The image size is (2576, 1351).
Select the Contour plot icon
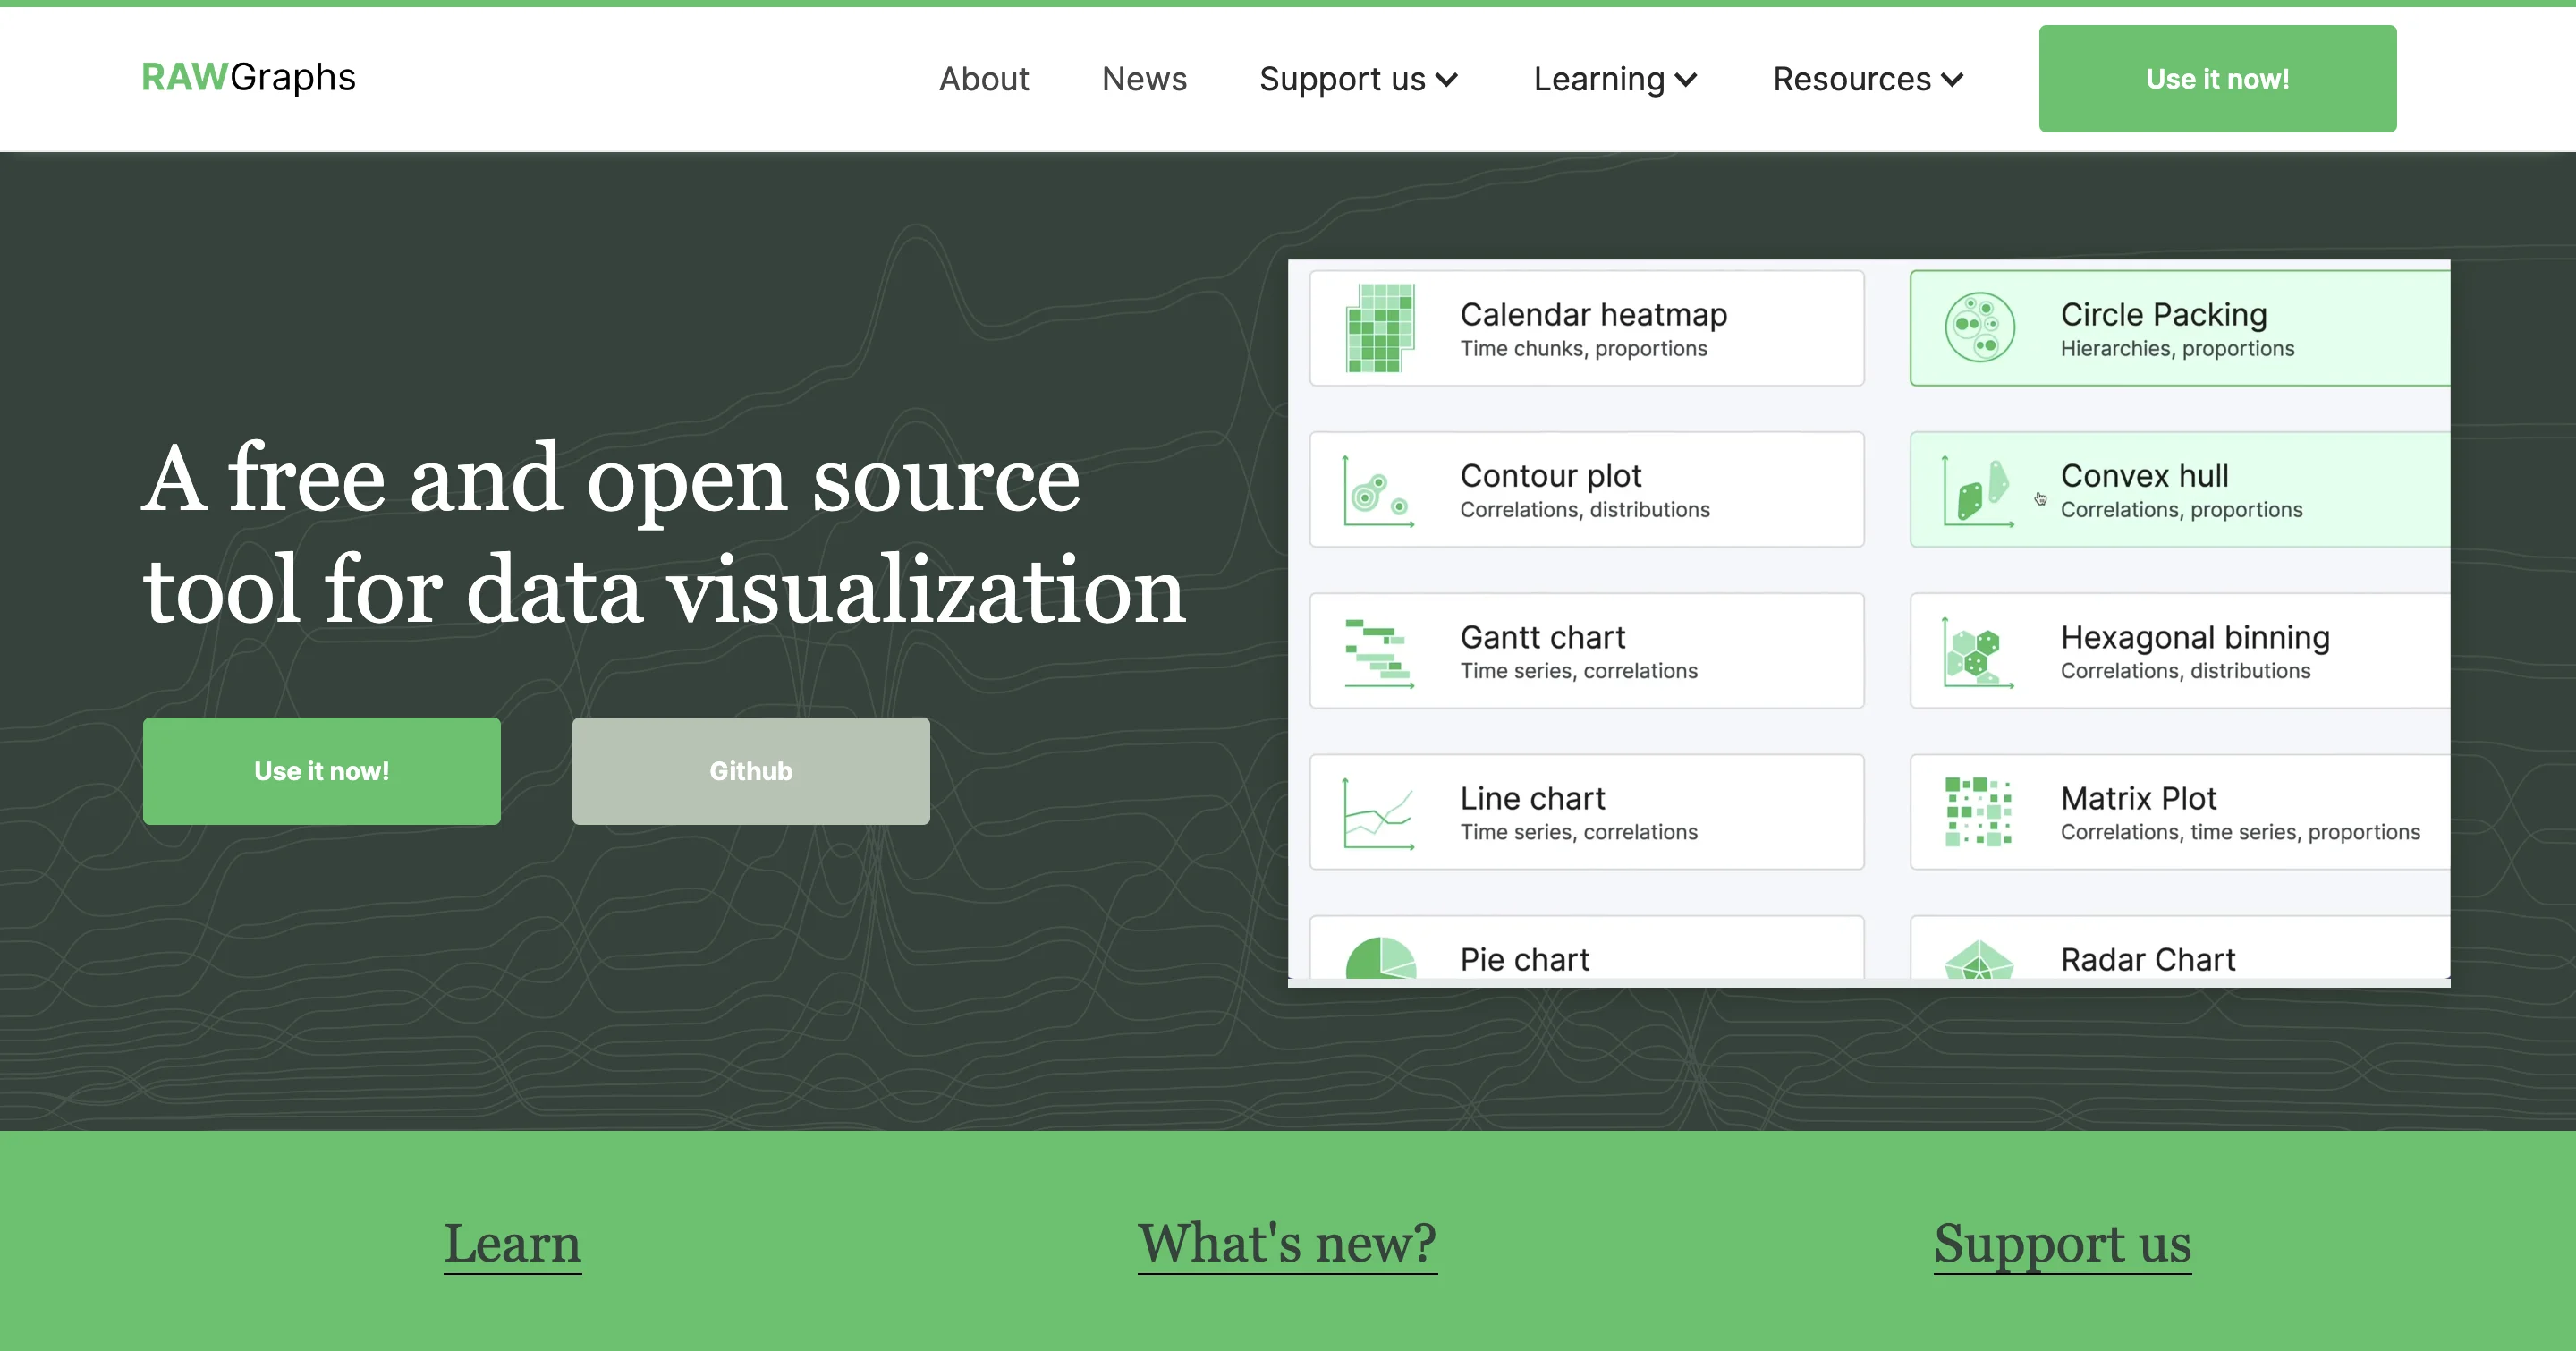[x=1378, y=490]
